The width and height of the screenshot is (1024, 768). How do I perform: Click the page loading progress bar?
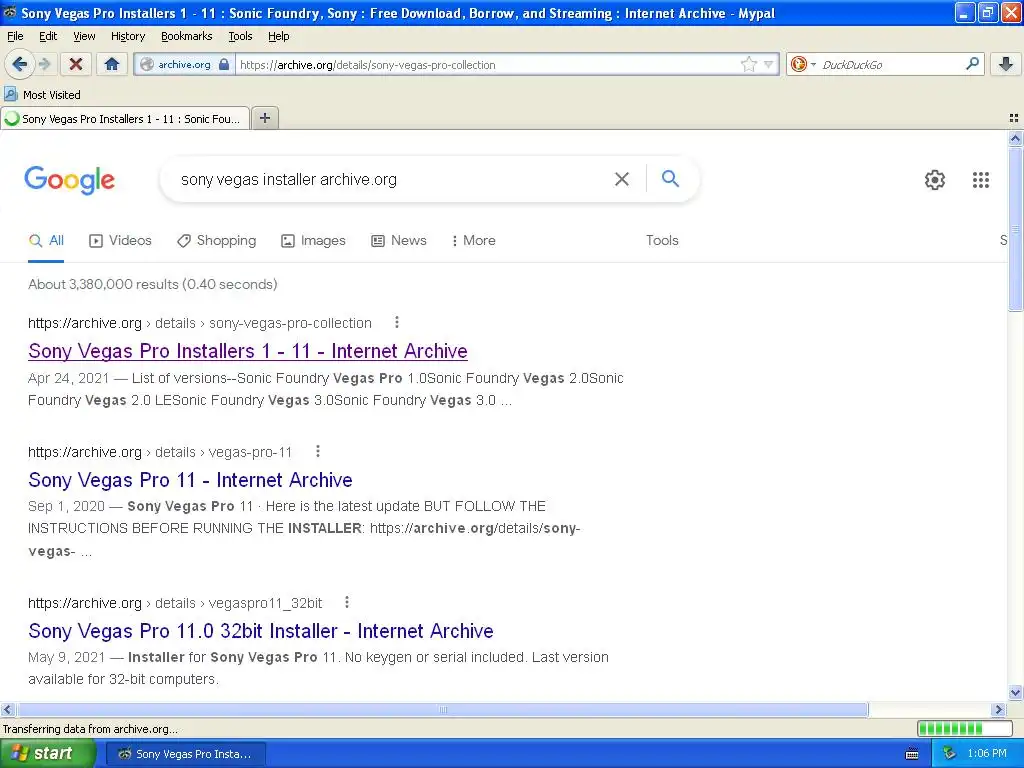965,728
